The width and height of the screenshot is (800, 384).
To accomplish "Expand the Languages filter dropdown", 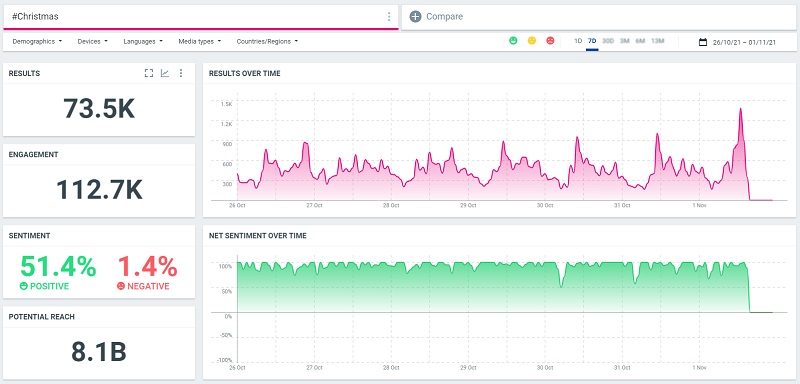I will tap(143, 42).
